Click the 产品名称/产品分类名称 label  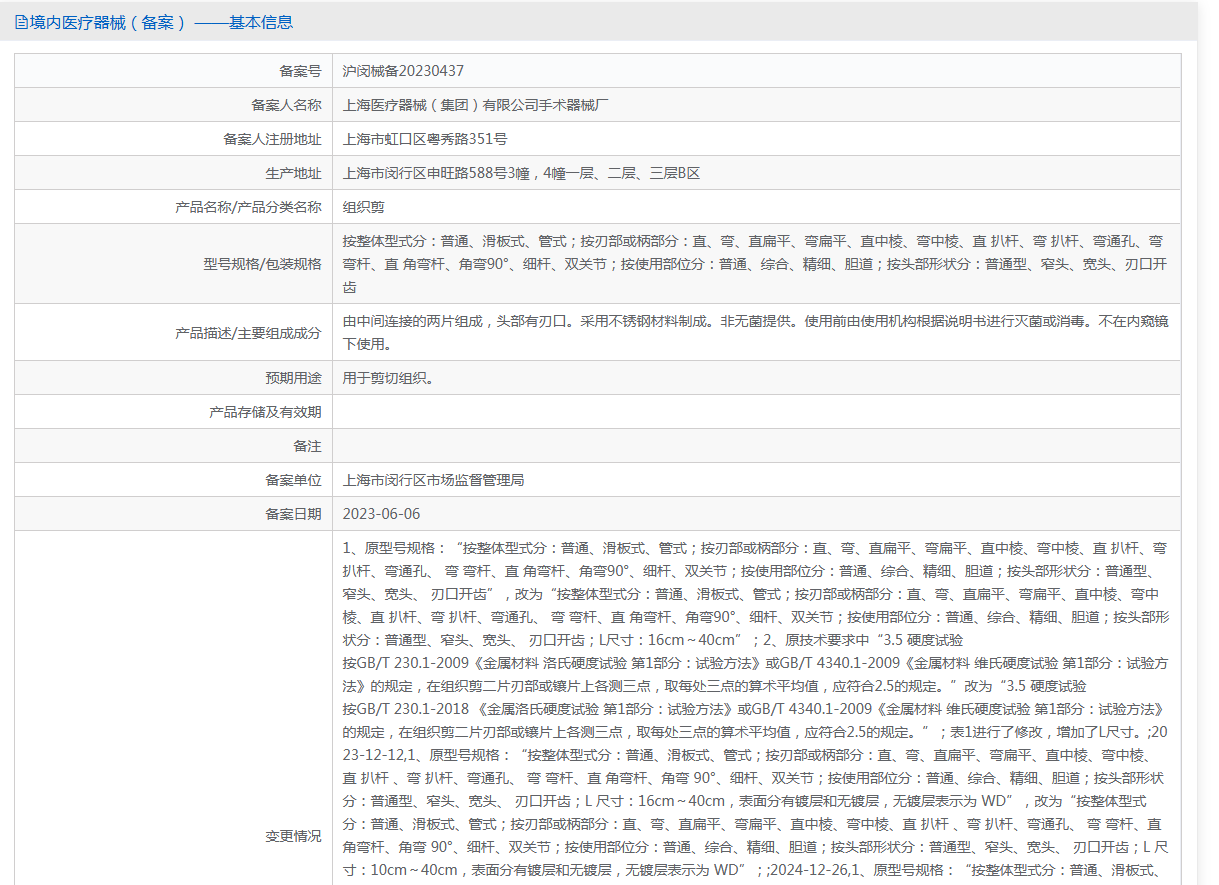coord(249,207)
